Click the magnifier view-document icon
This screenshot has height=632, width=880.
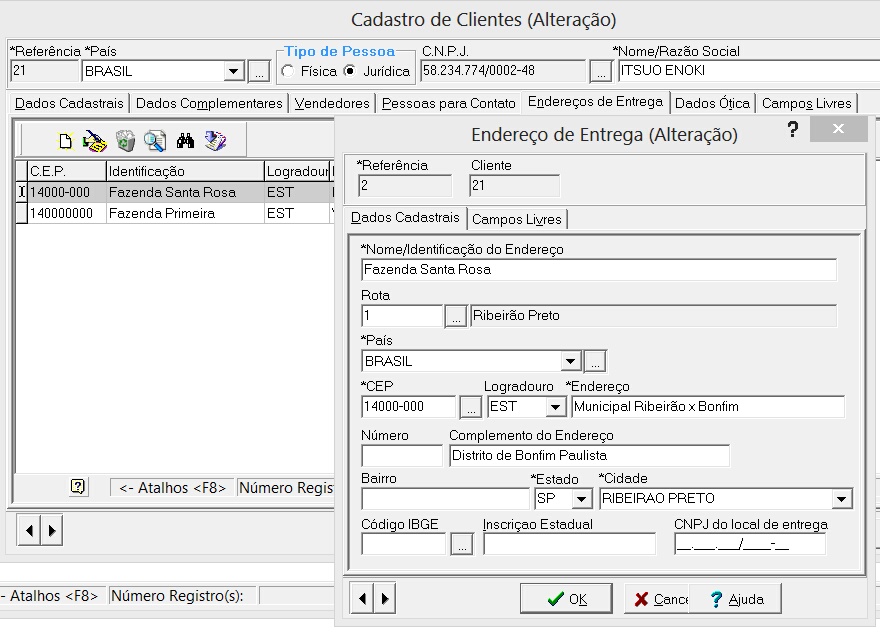(154, 141)
